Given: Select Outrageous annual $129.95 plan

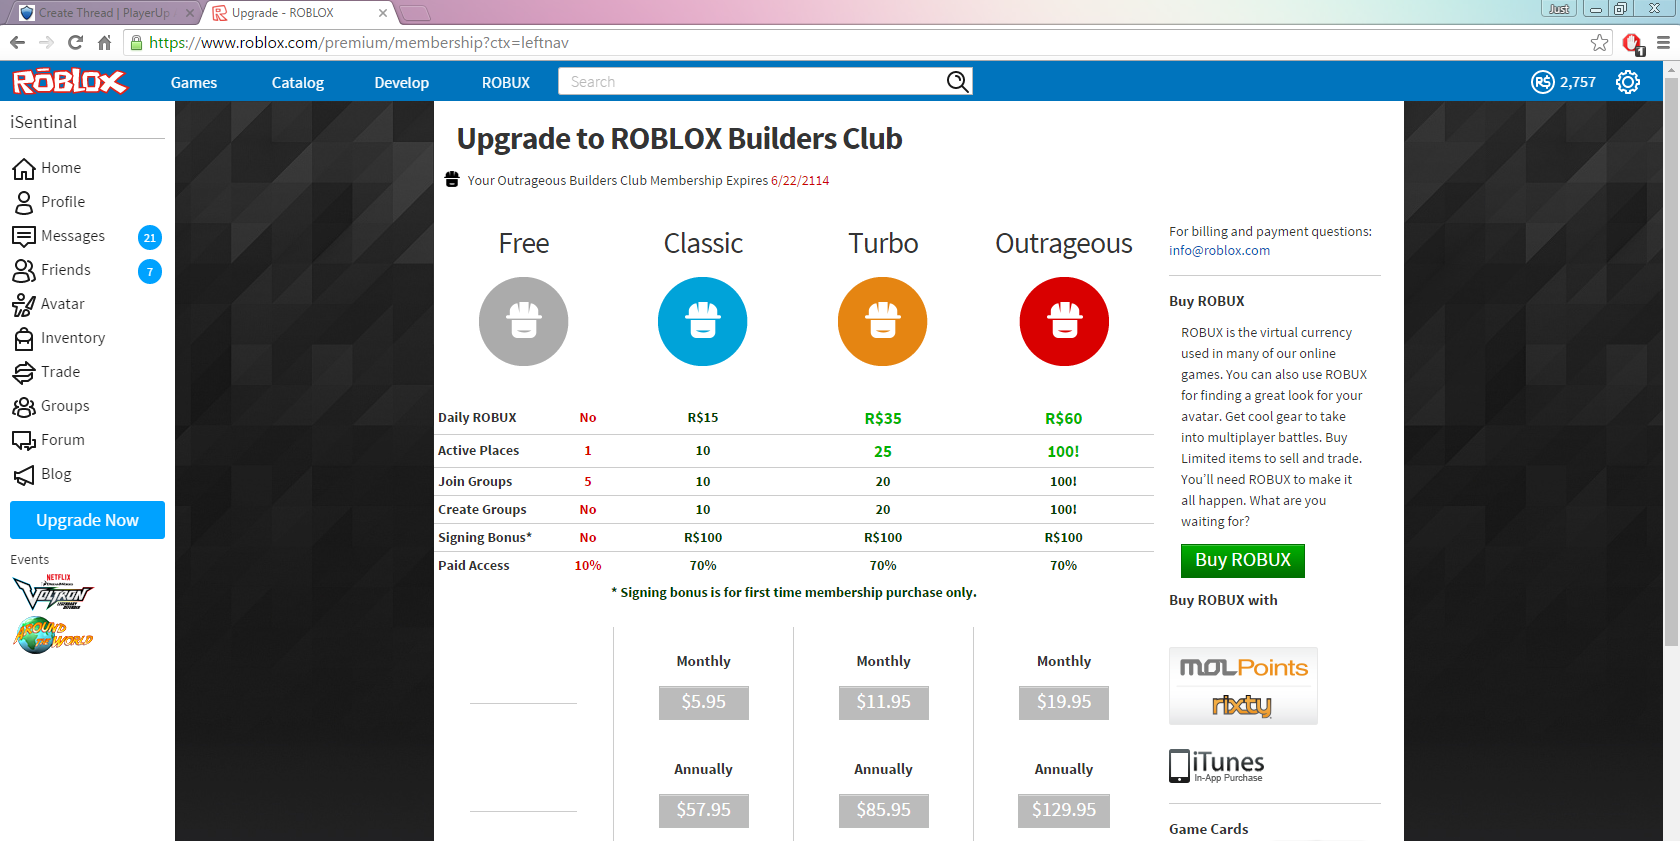Looking at the screenshot, I should [x=1064, y=810].
